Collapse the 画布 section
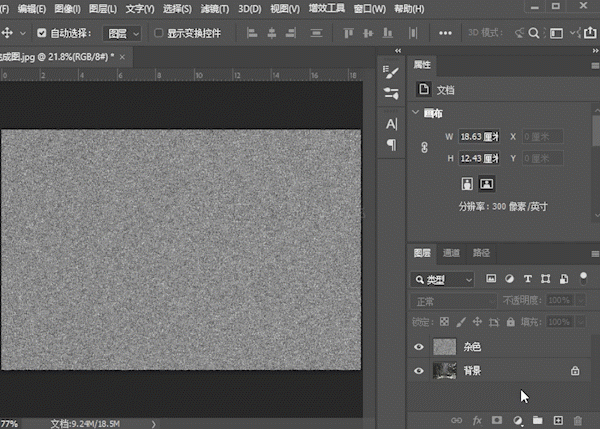600x429 pixels. coord(416,113)
